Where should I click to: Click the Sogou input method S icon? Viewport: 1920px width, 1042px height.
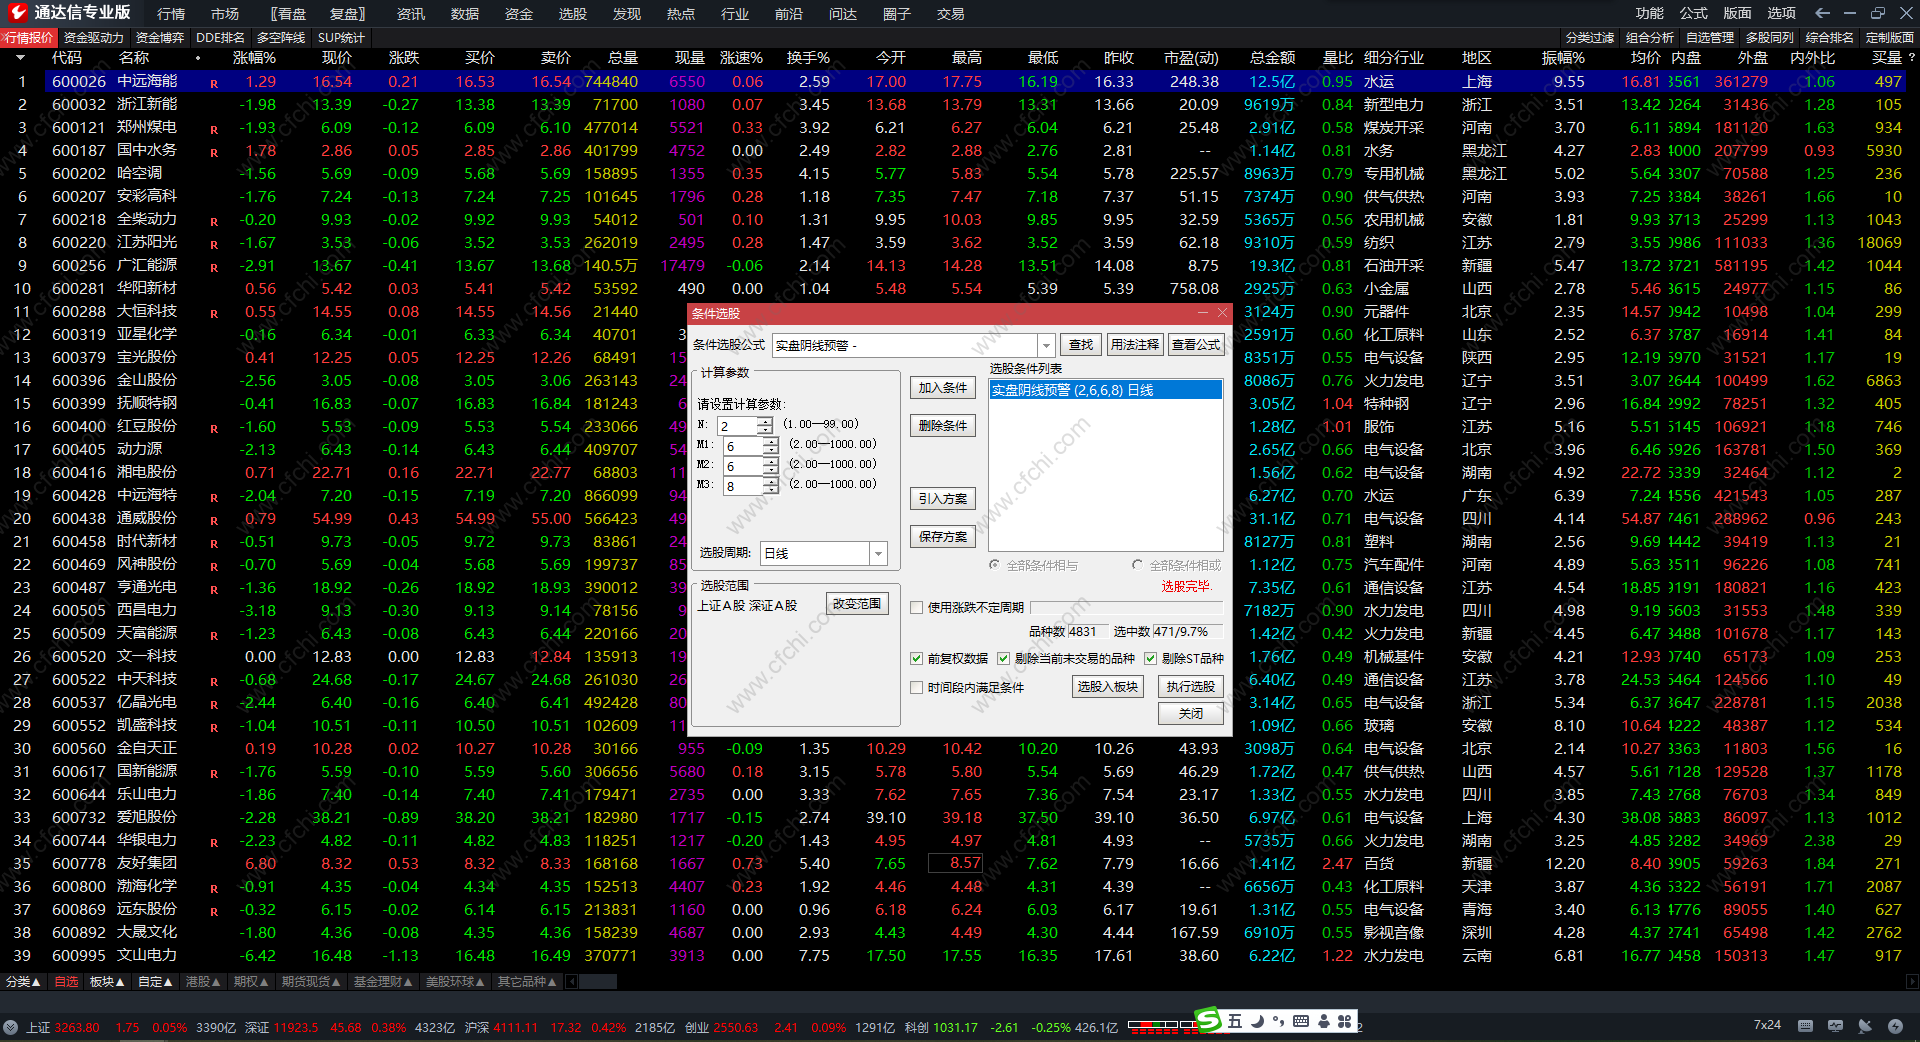[1209, 1020]
